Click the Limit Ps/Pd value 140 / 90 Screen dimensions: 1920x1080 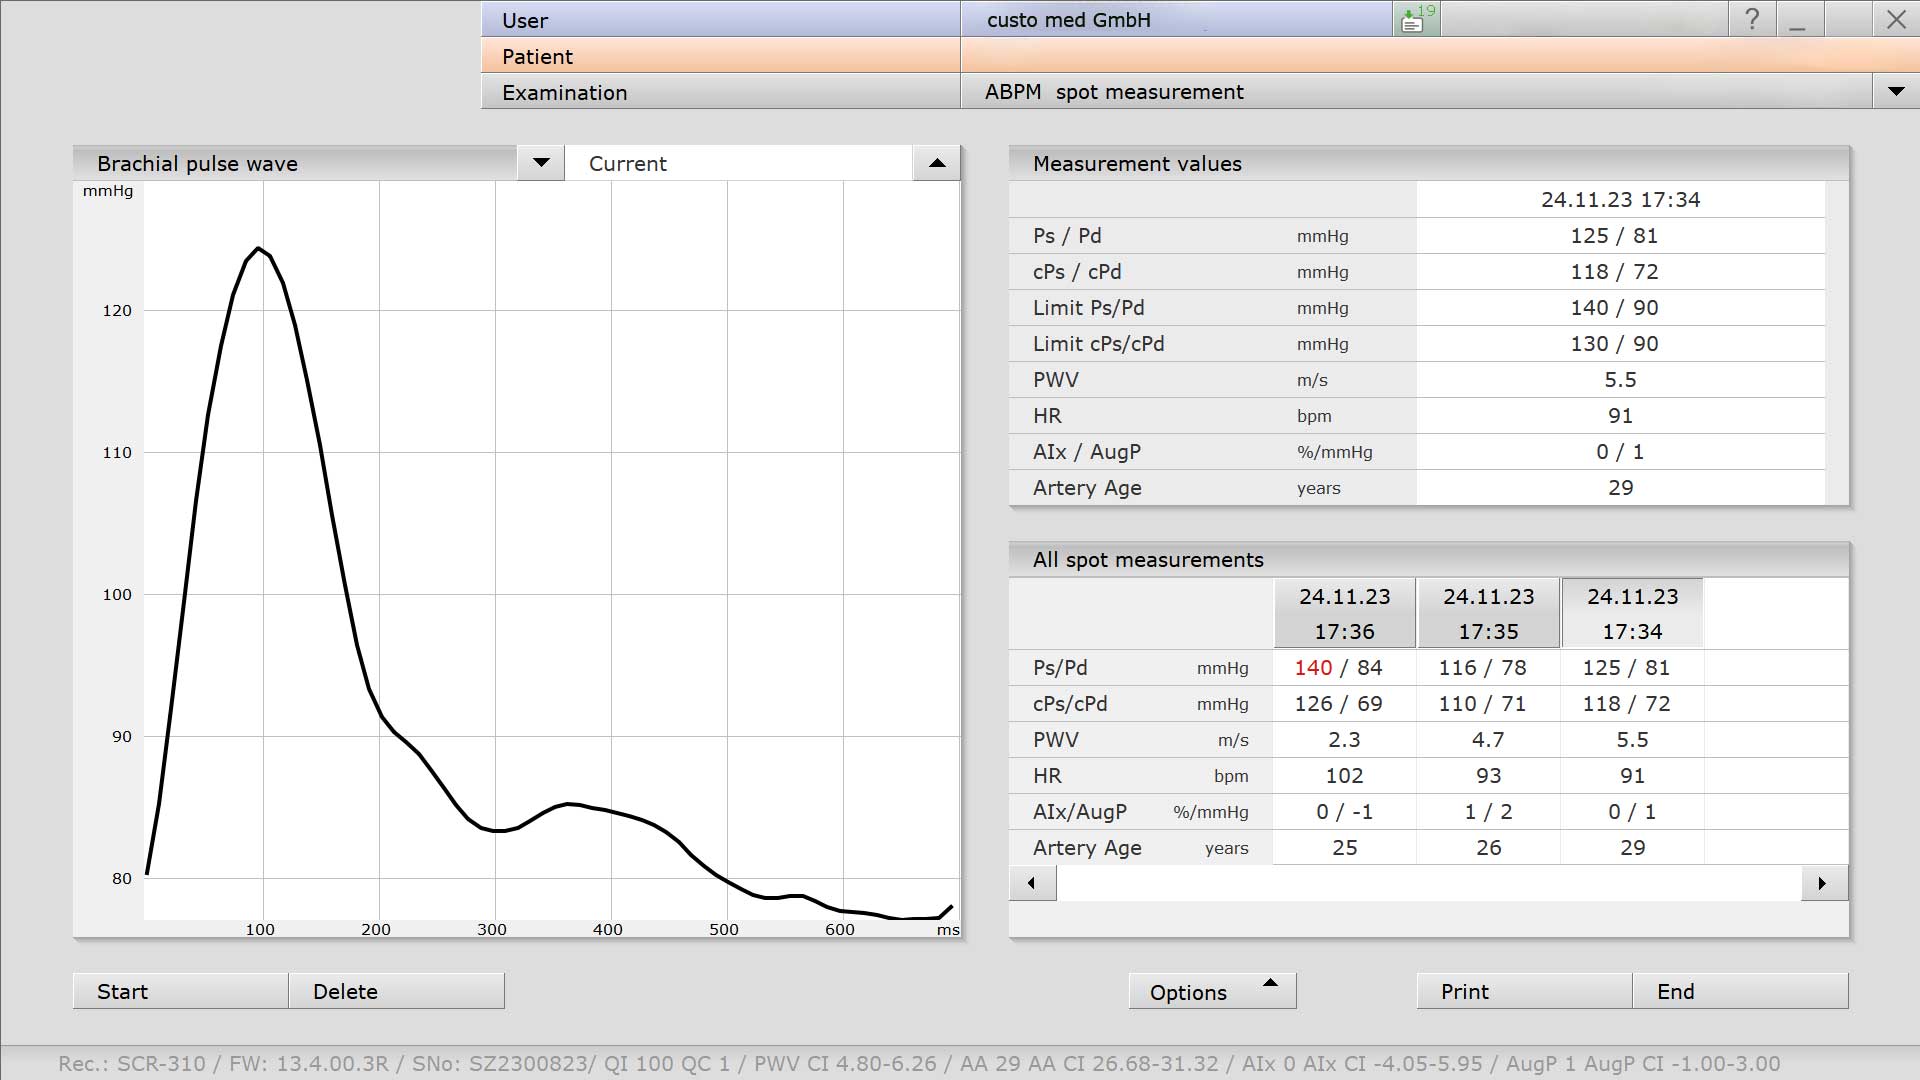[x=1614, y=308]
